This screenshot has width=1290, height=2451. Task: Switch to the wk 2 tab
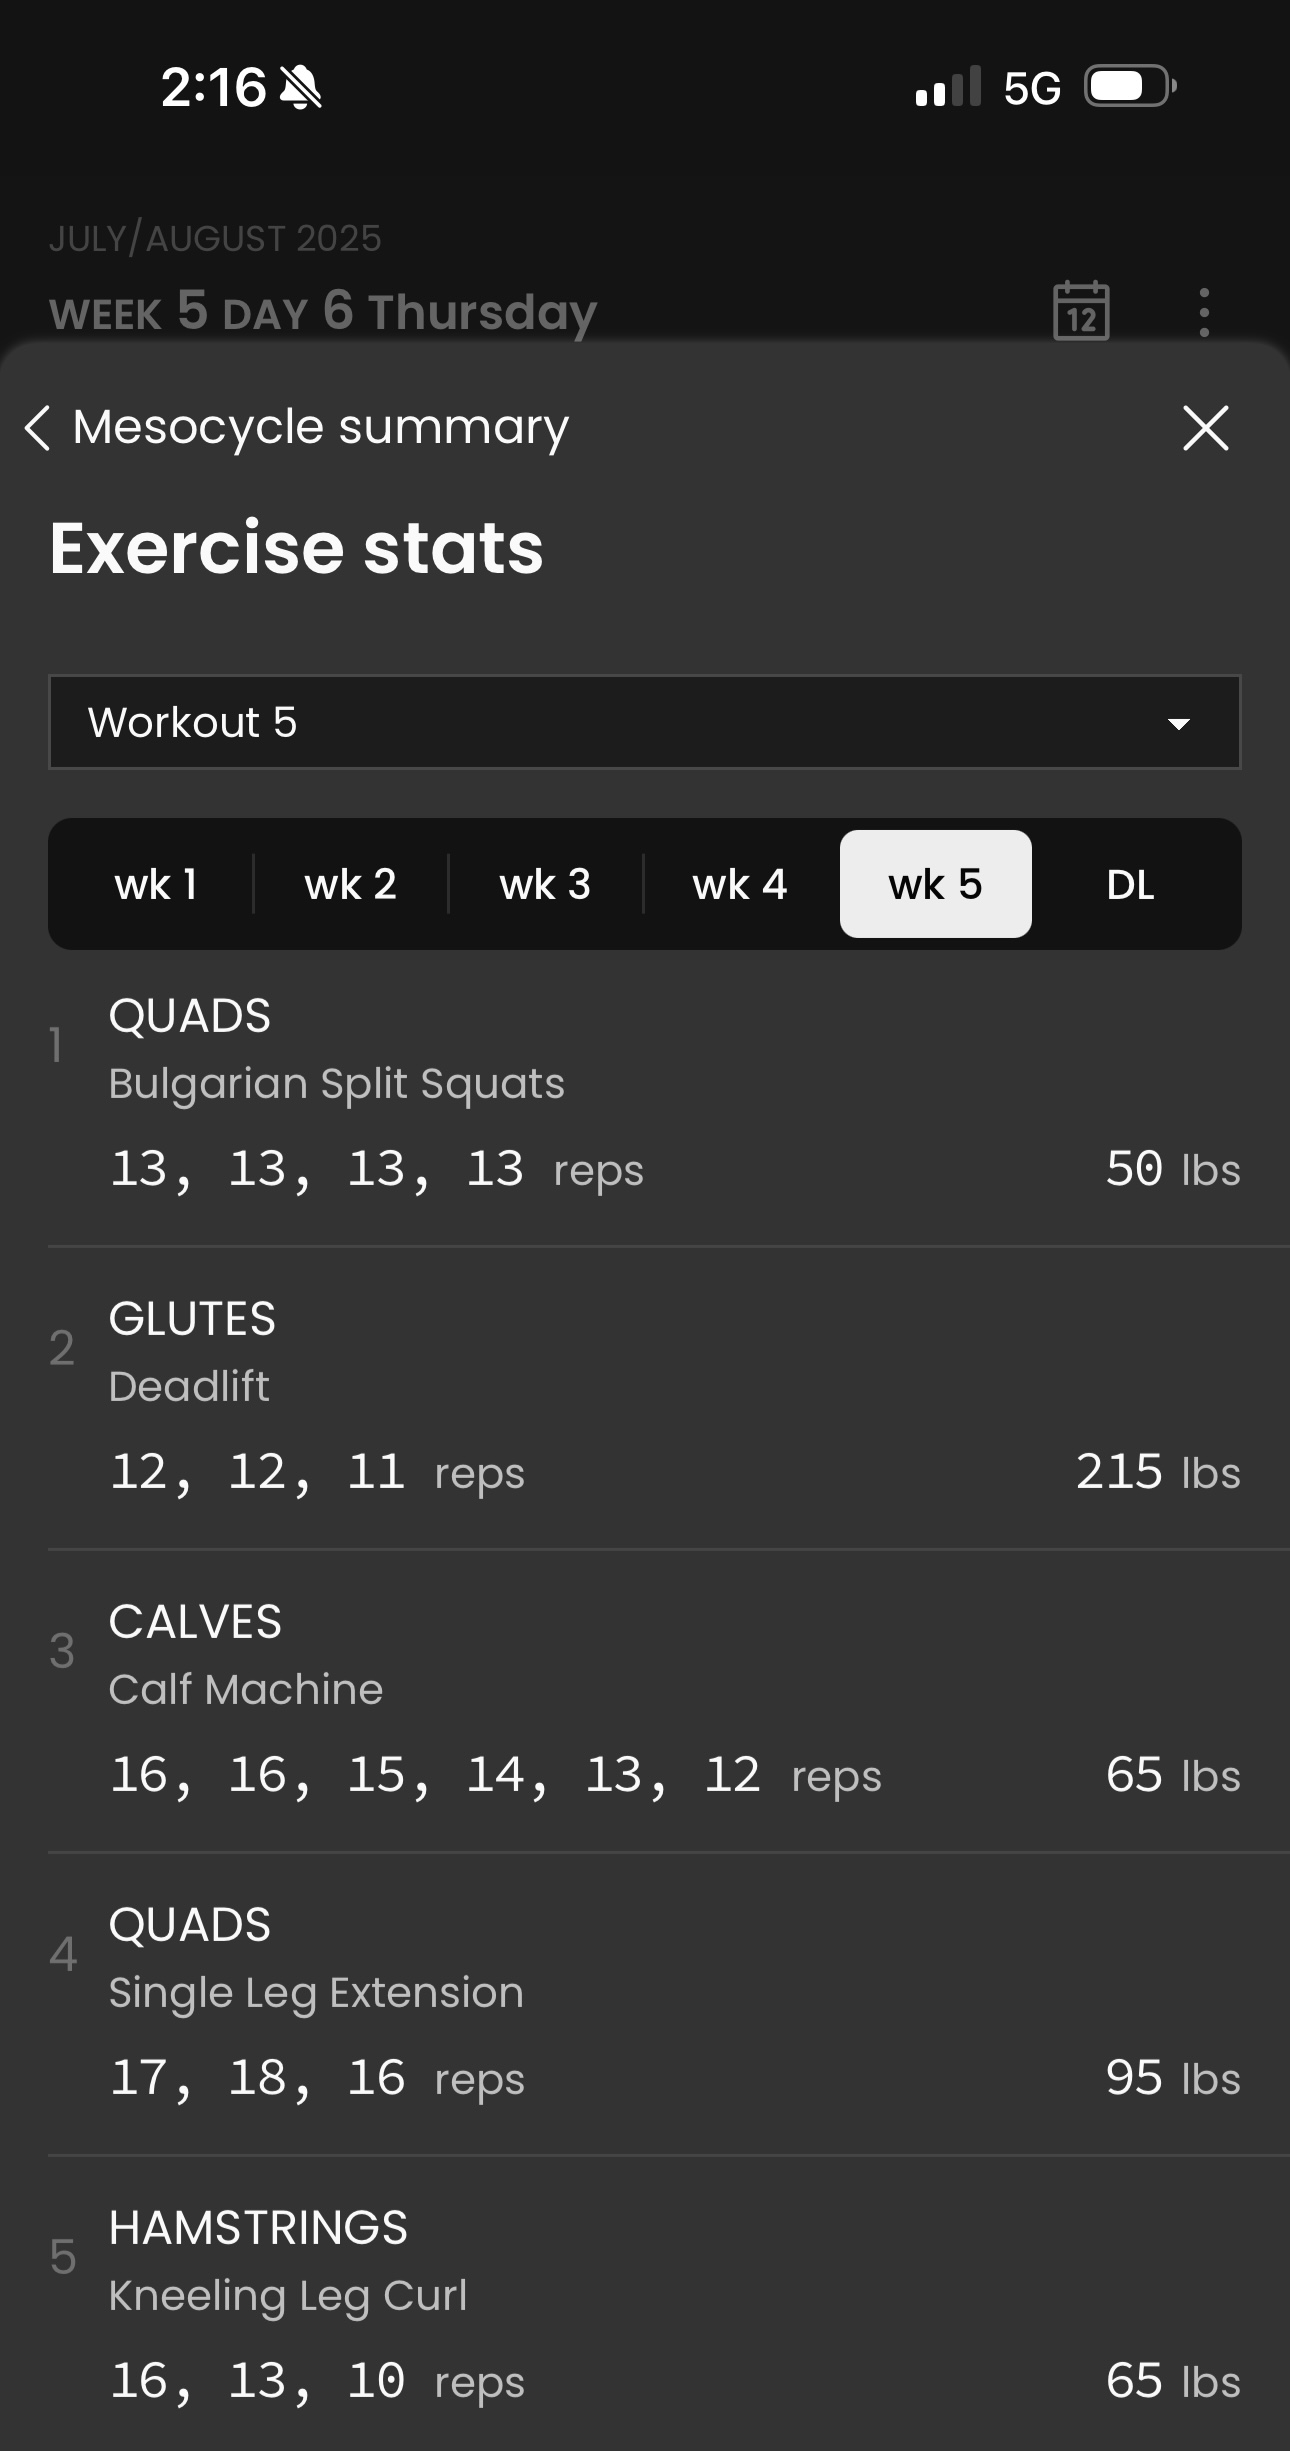click(351, 884)
